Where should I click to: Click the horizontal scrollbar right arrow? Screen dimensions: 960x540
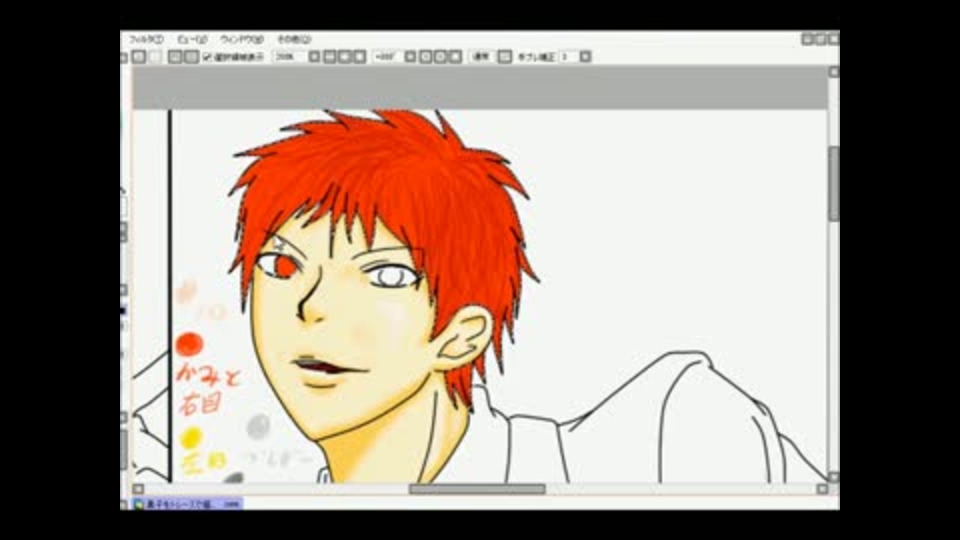coord(822,489)
